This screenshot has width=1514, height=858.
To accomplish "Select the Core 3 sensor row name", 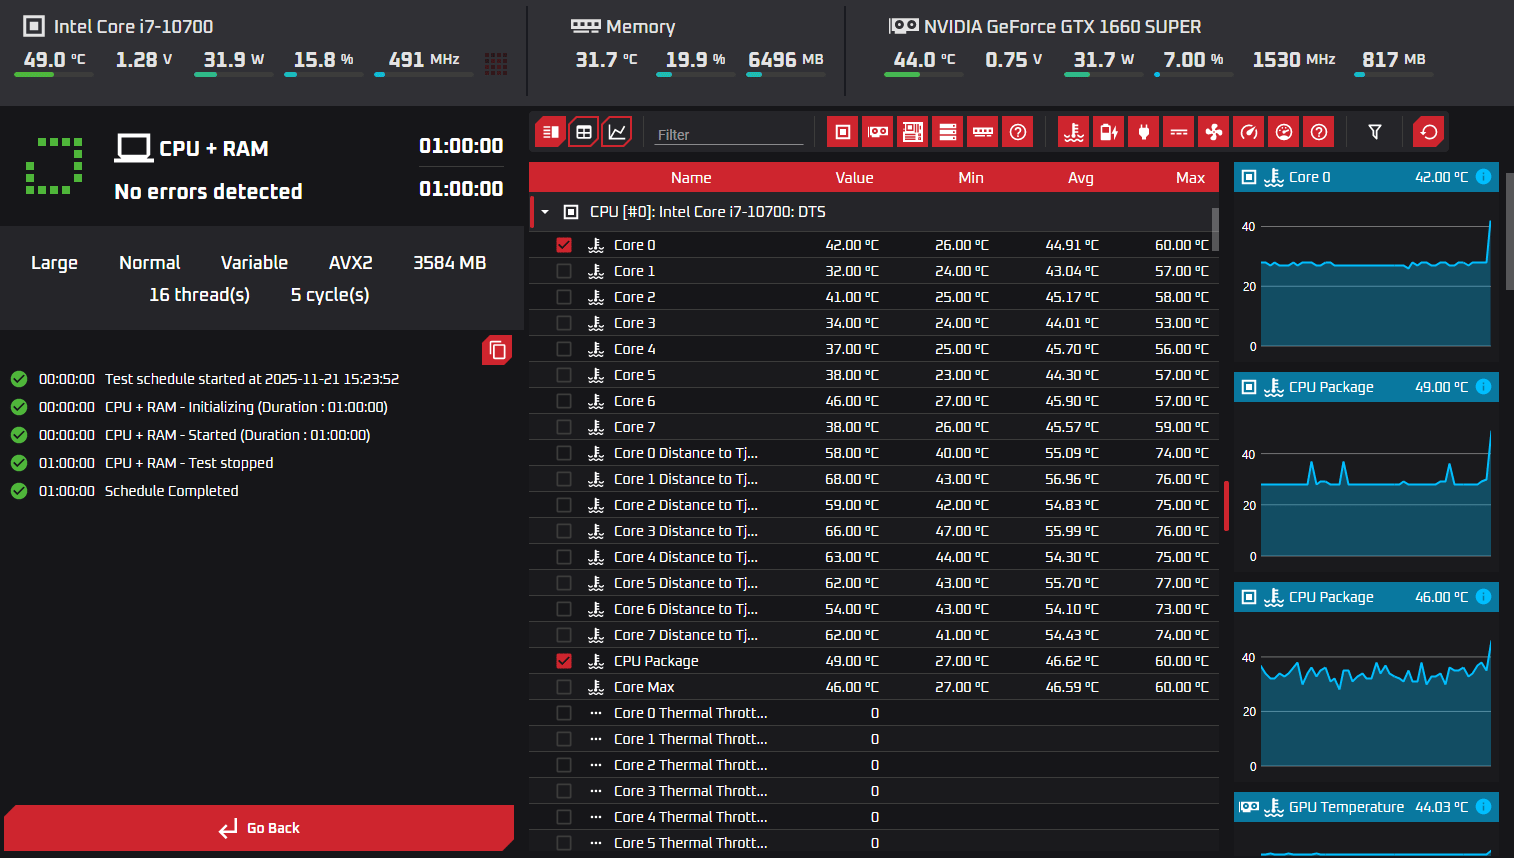I will [635, 323].
